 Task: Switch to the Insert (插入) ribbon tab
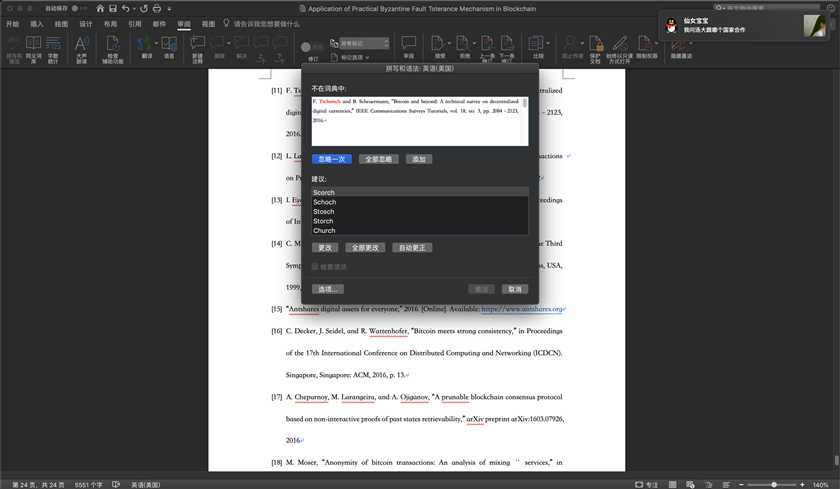point(36,24)
